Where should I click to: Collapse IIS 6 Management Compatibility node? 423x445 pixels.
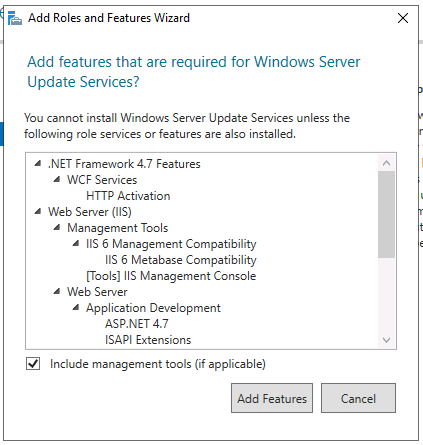pyautogui.click(x=76, y=243)
